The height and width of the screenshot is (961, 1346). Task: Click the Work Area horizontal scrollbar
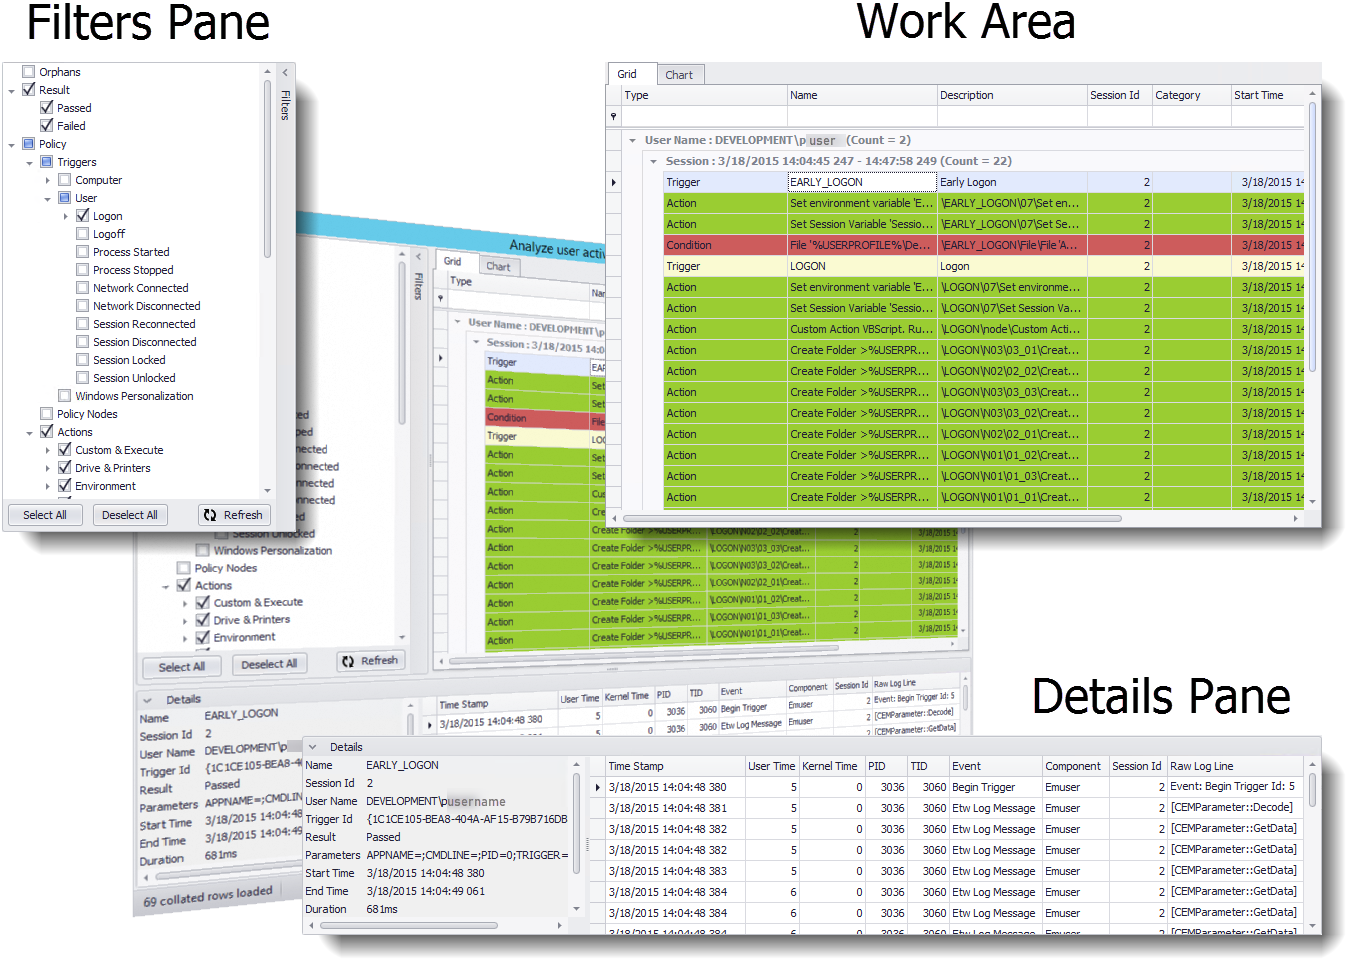pos(872,518)
